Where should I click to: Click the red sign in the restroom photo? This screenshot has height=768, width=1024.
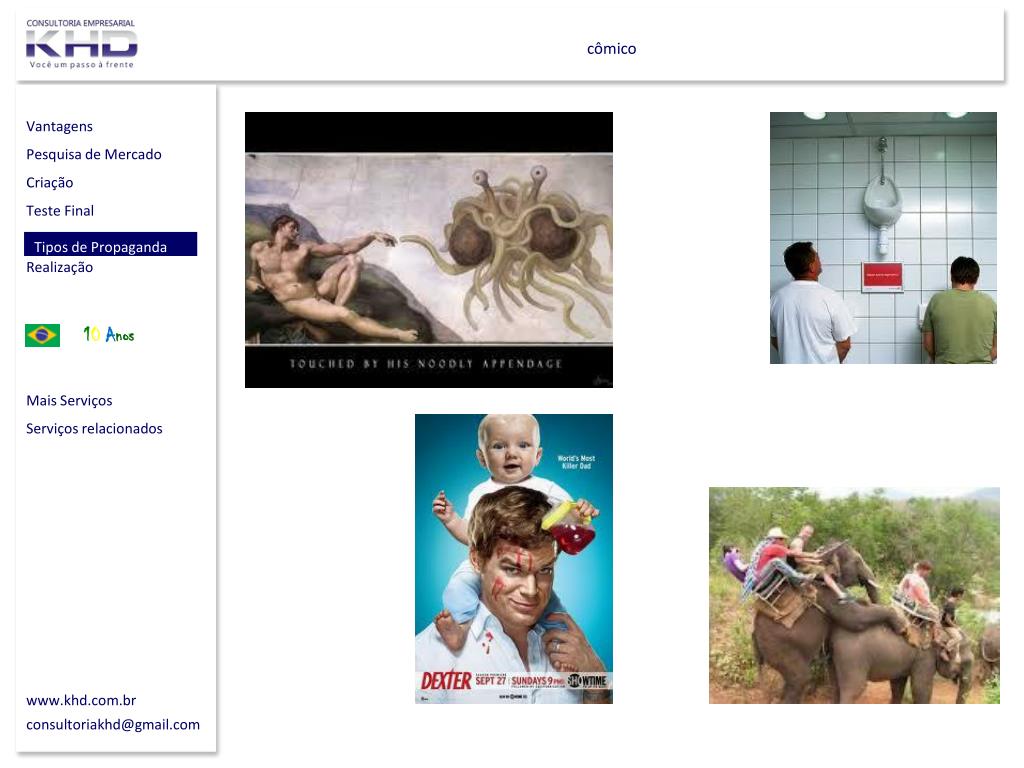882,278
